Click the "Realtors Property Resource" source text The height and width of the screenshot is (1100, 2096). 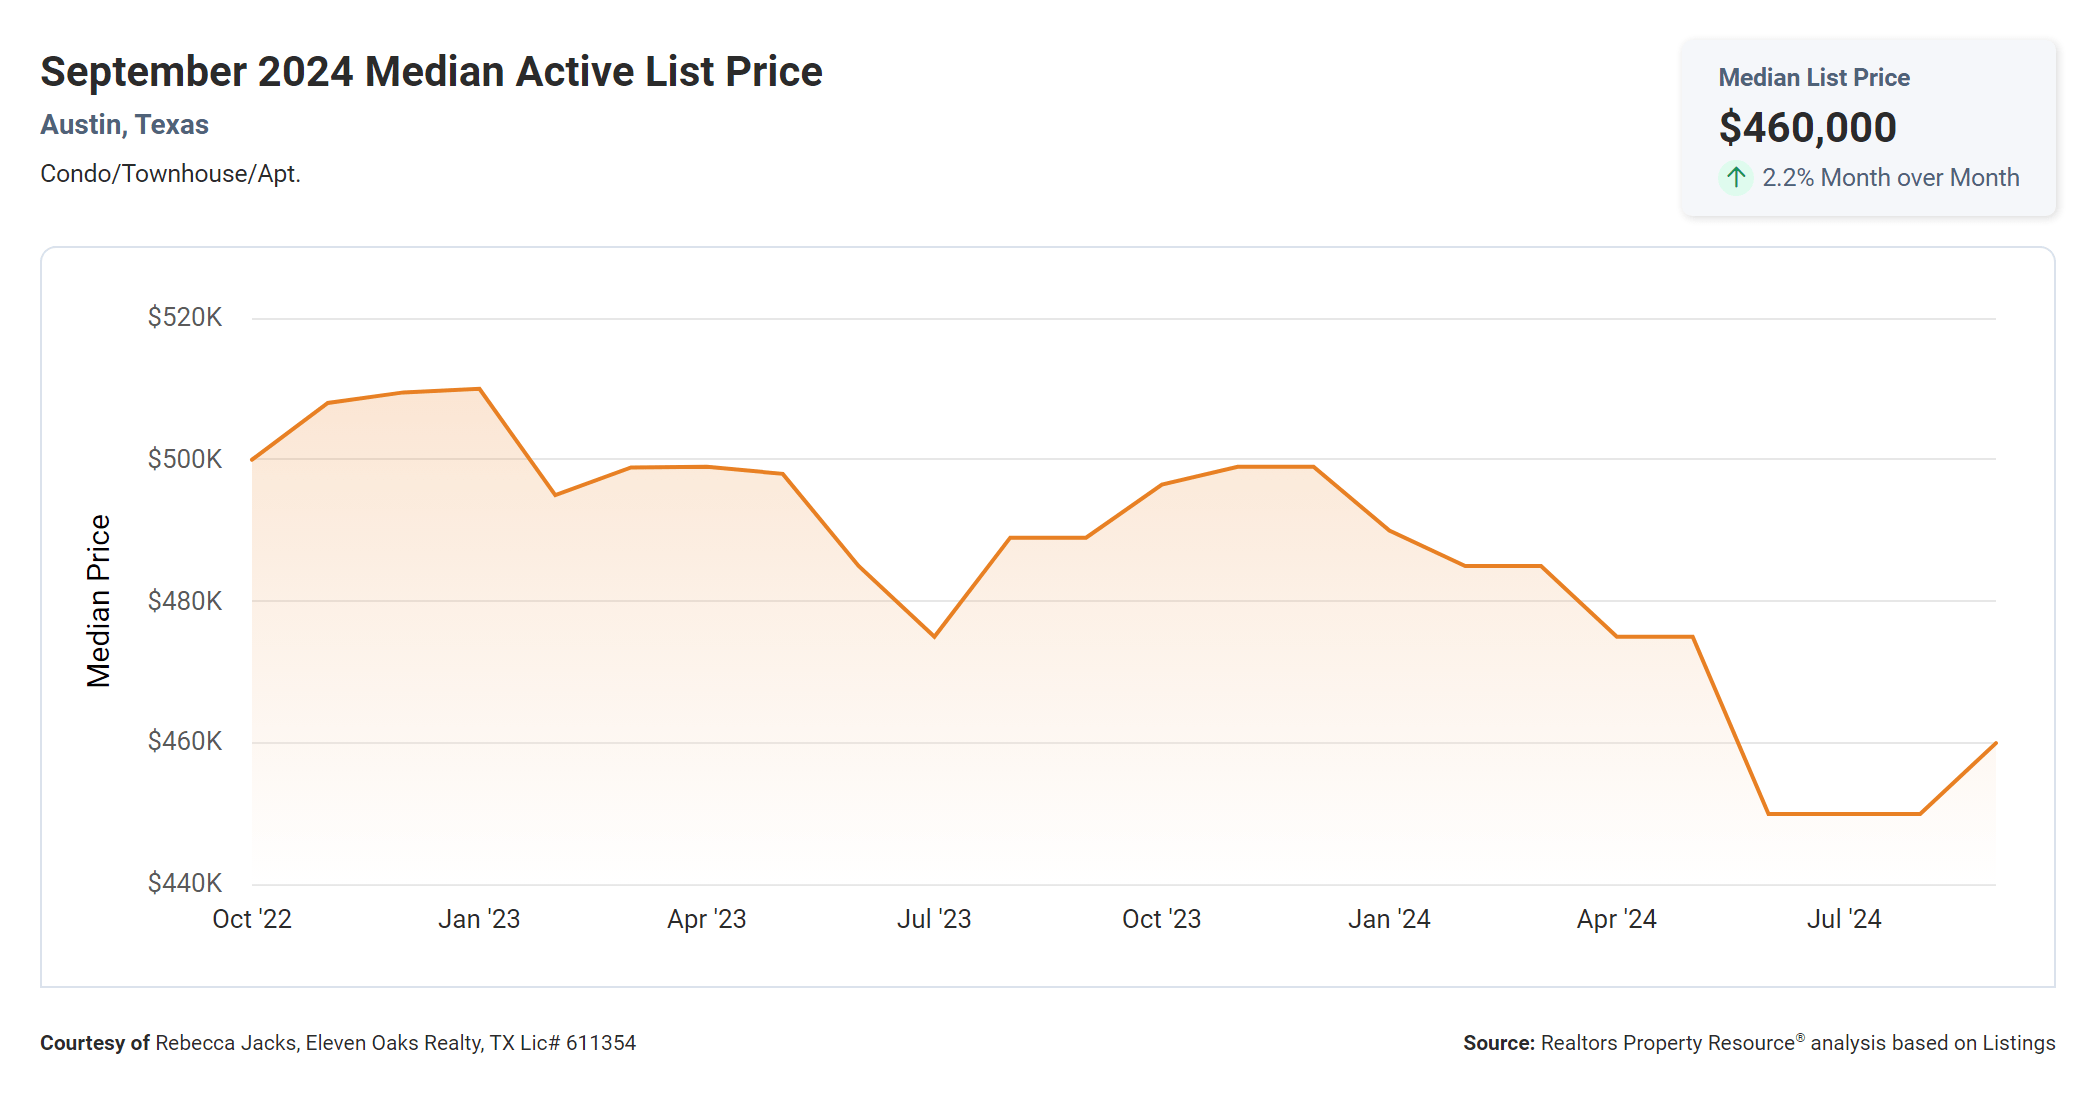1668,1043
